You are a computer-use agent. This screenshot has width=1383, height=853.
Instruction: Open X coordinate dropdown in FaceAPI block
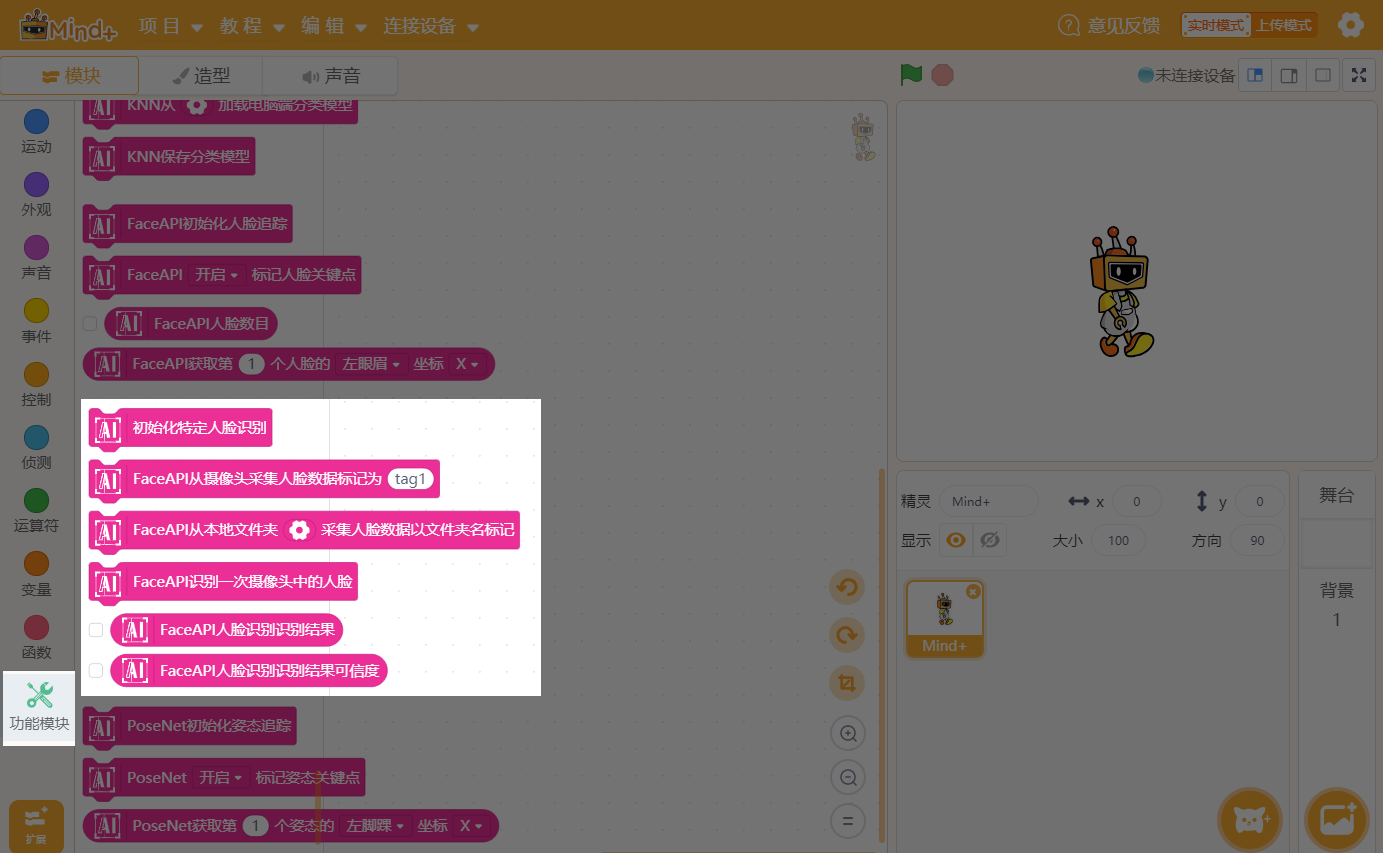[x=466, y=364]
